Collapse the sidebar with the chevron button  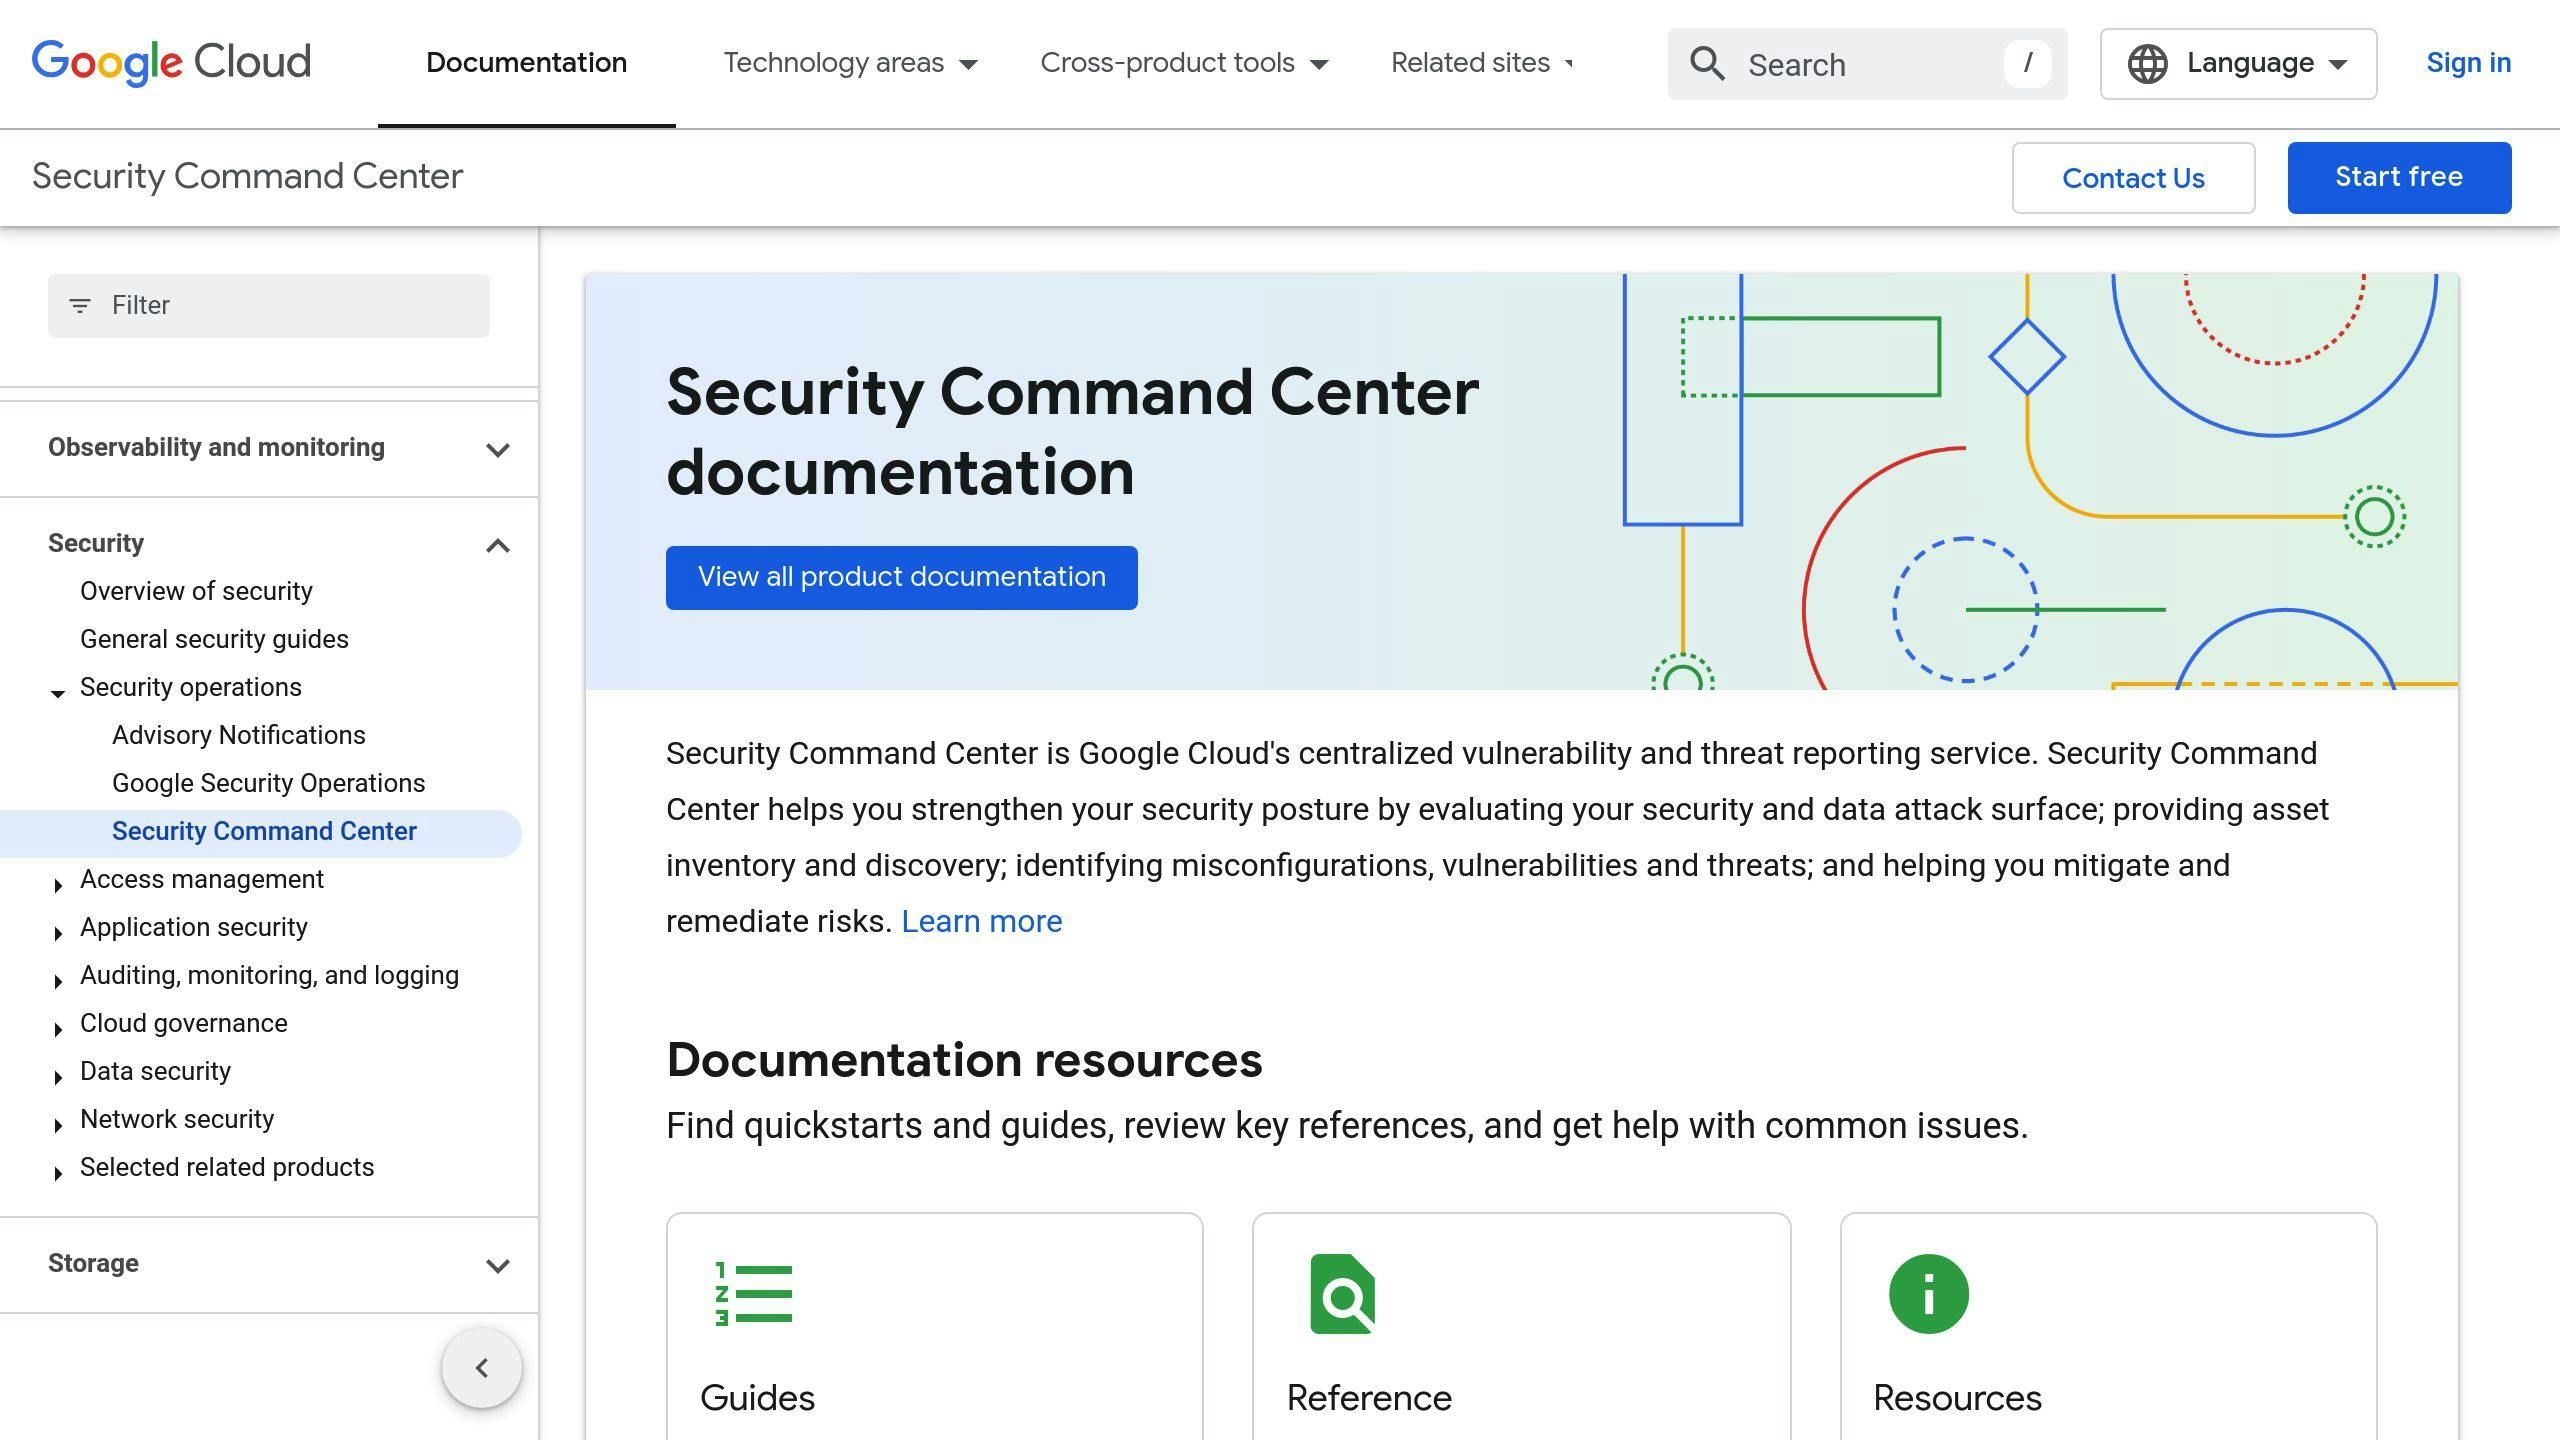click(x=482, y=1367)
